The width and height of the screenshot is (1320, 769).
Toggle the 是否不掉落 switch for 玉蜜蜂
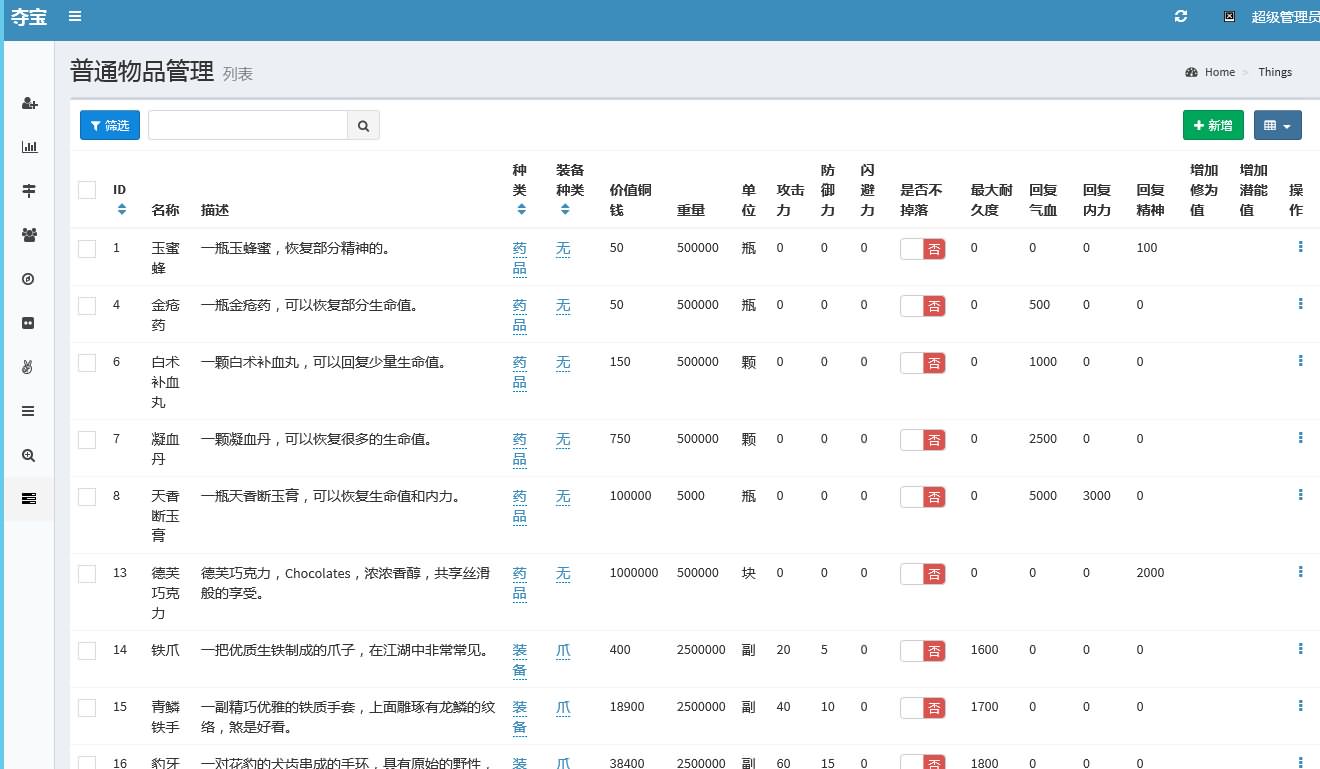pos(922,249)
